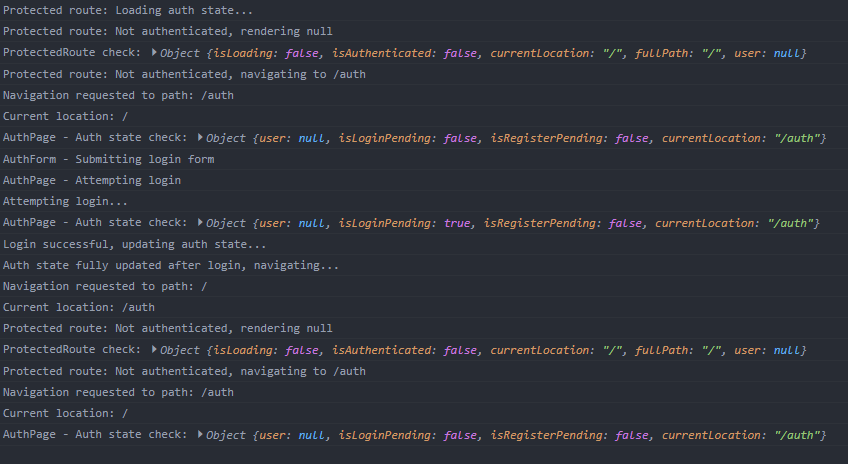This screenshot has height=464, width=848.
Task: Click 'Auth state fully updated after login' entry
Action: point(171,265)
